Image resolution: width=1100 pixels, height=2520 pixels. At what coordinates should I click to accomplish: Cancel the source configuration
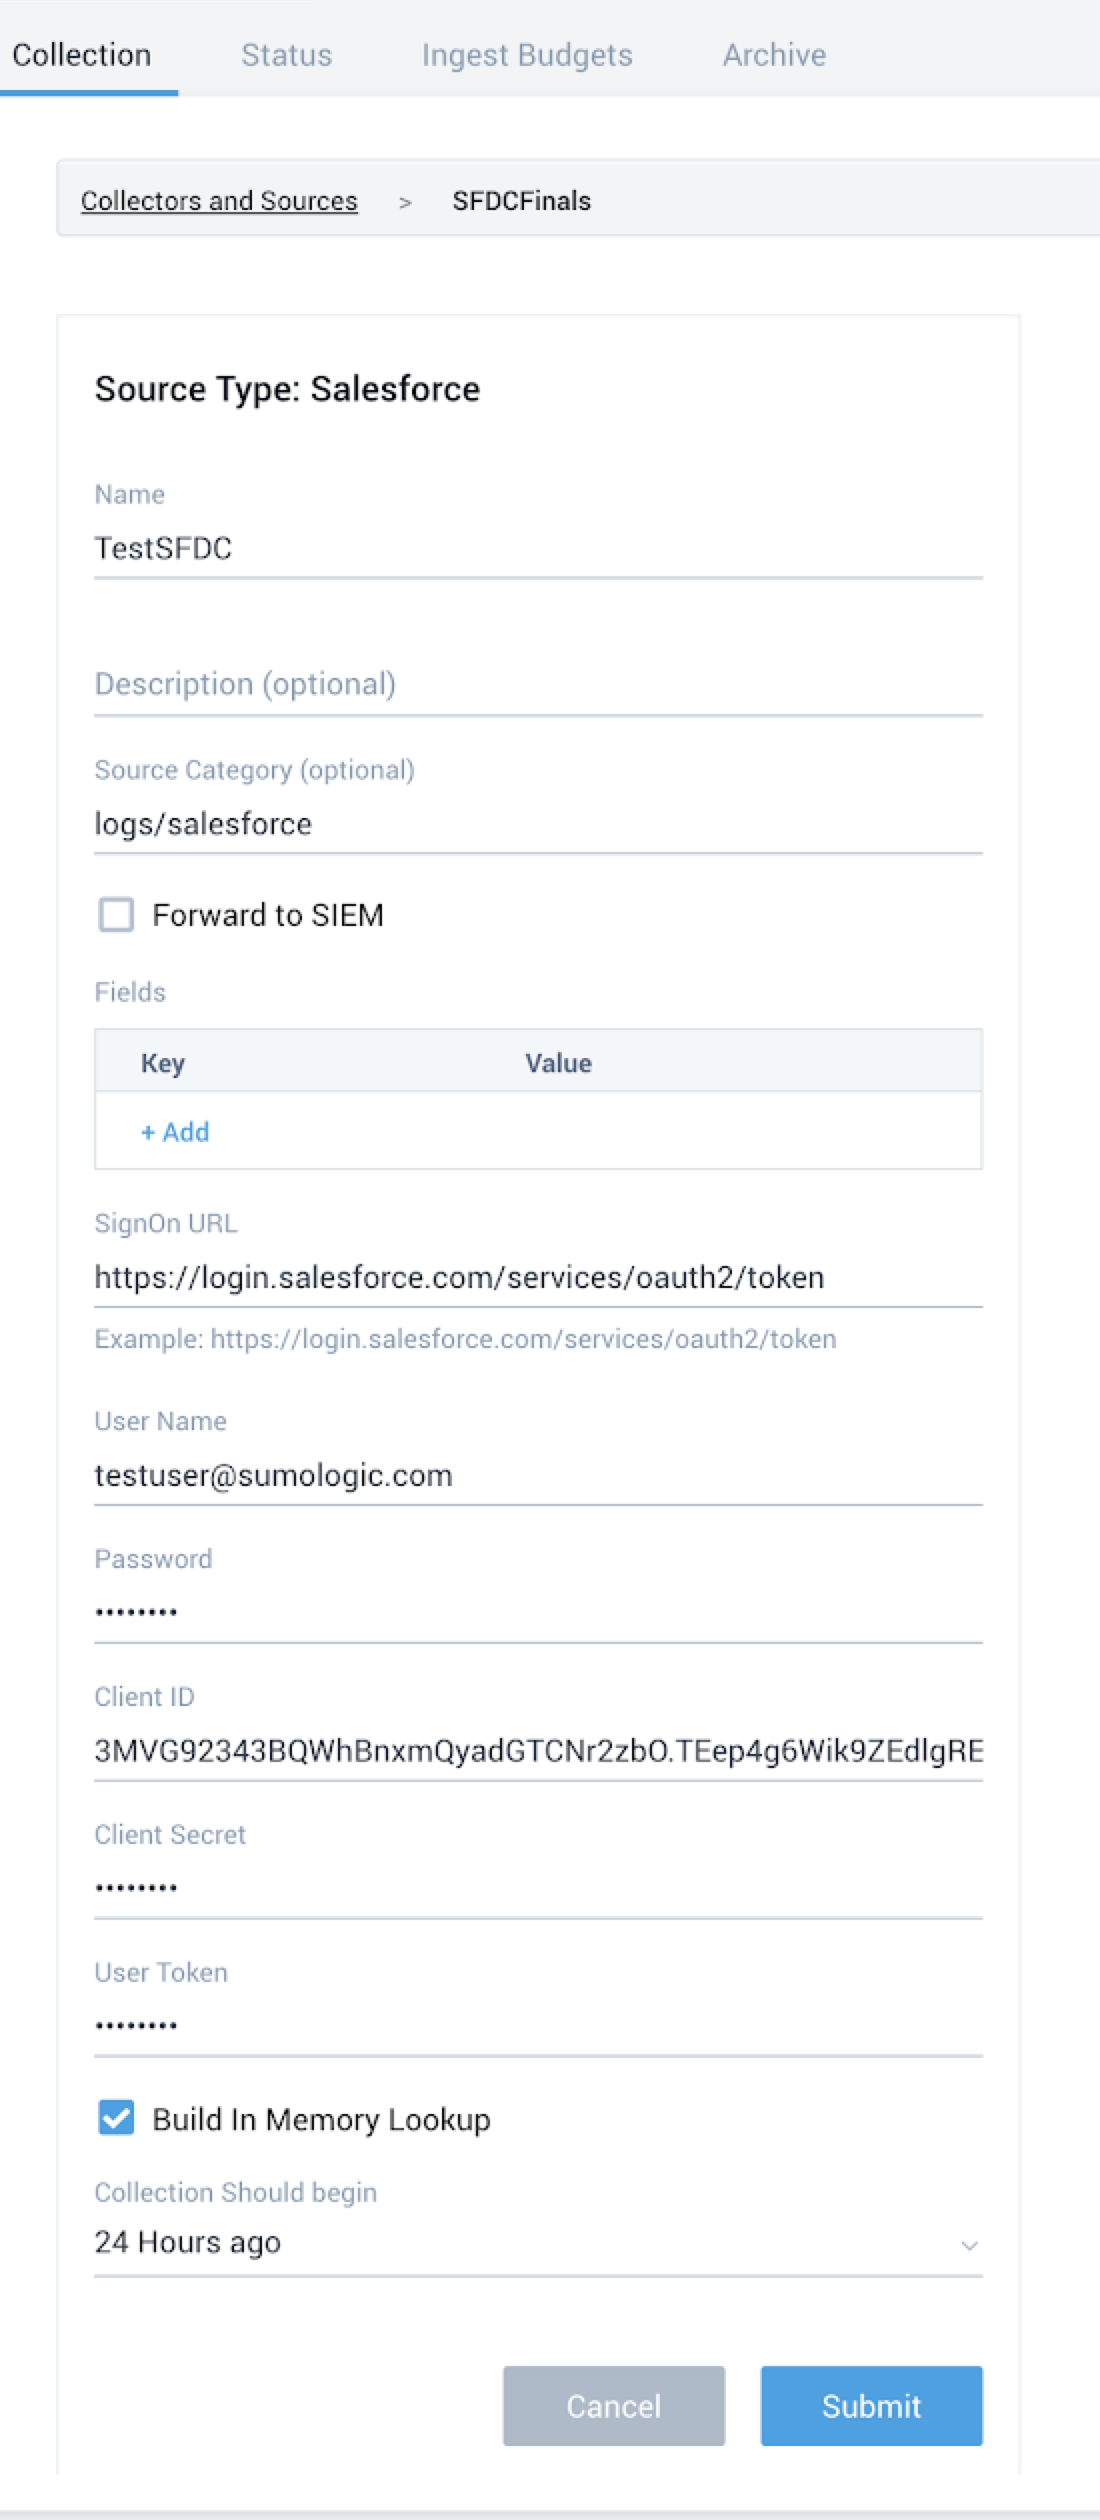click(x=613, y=2405)
